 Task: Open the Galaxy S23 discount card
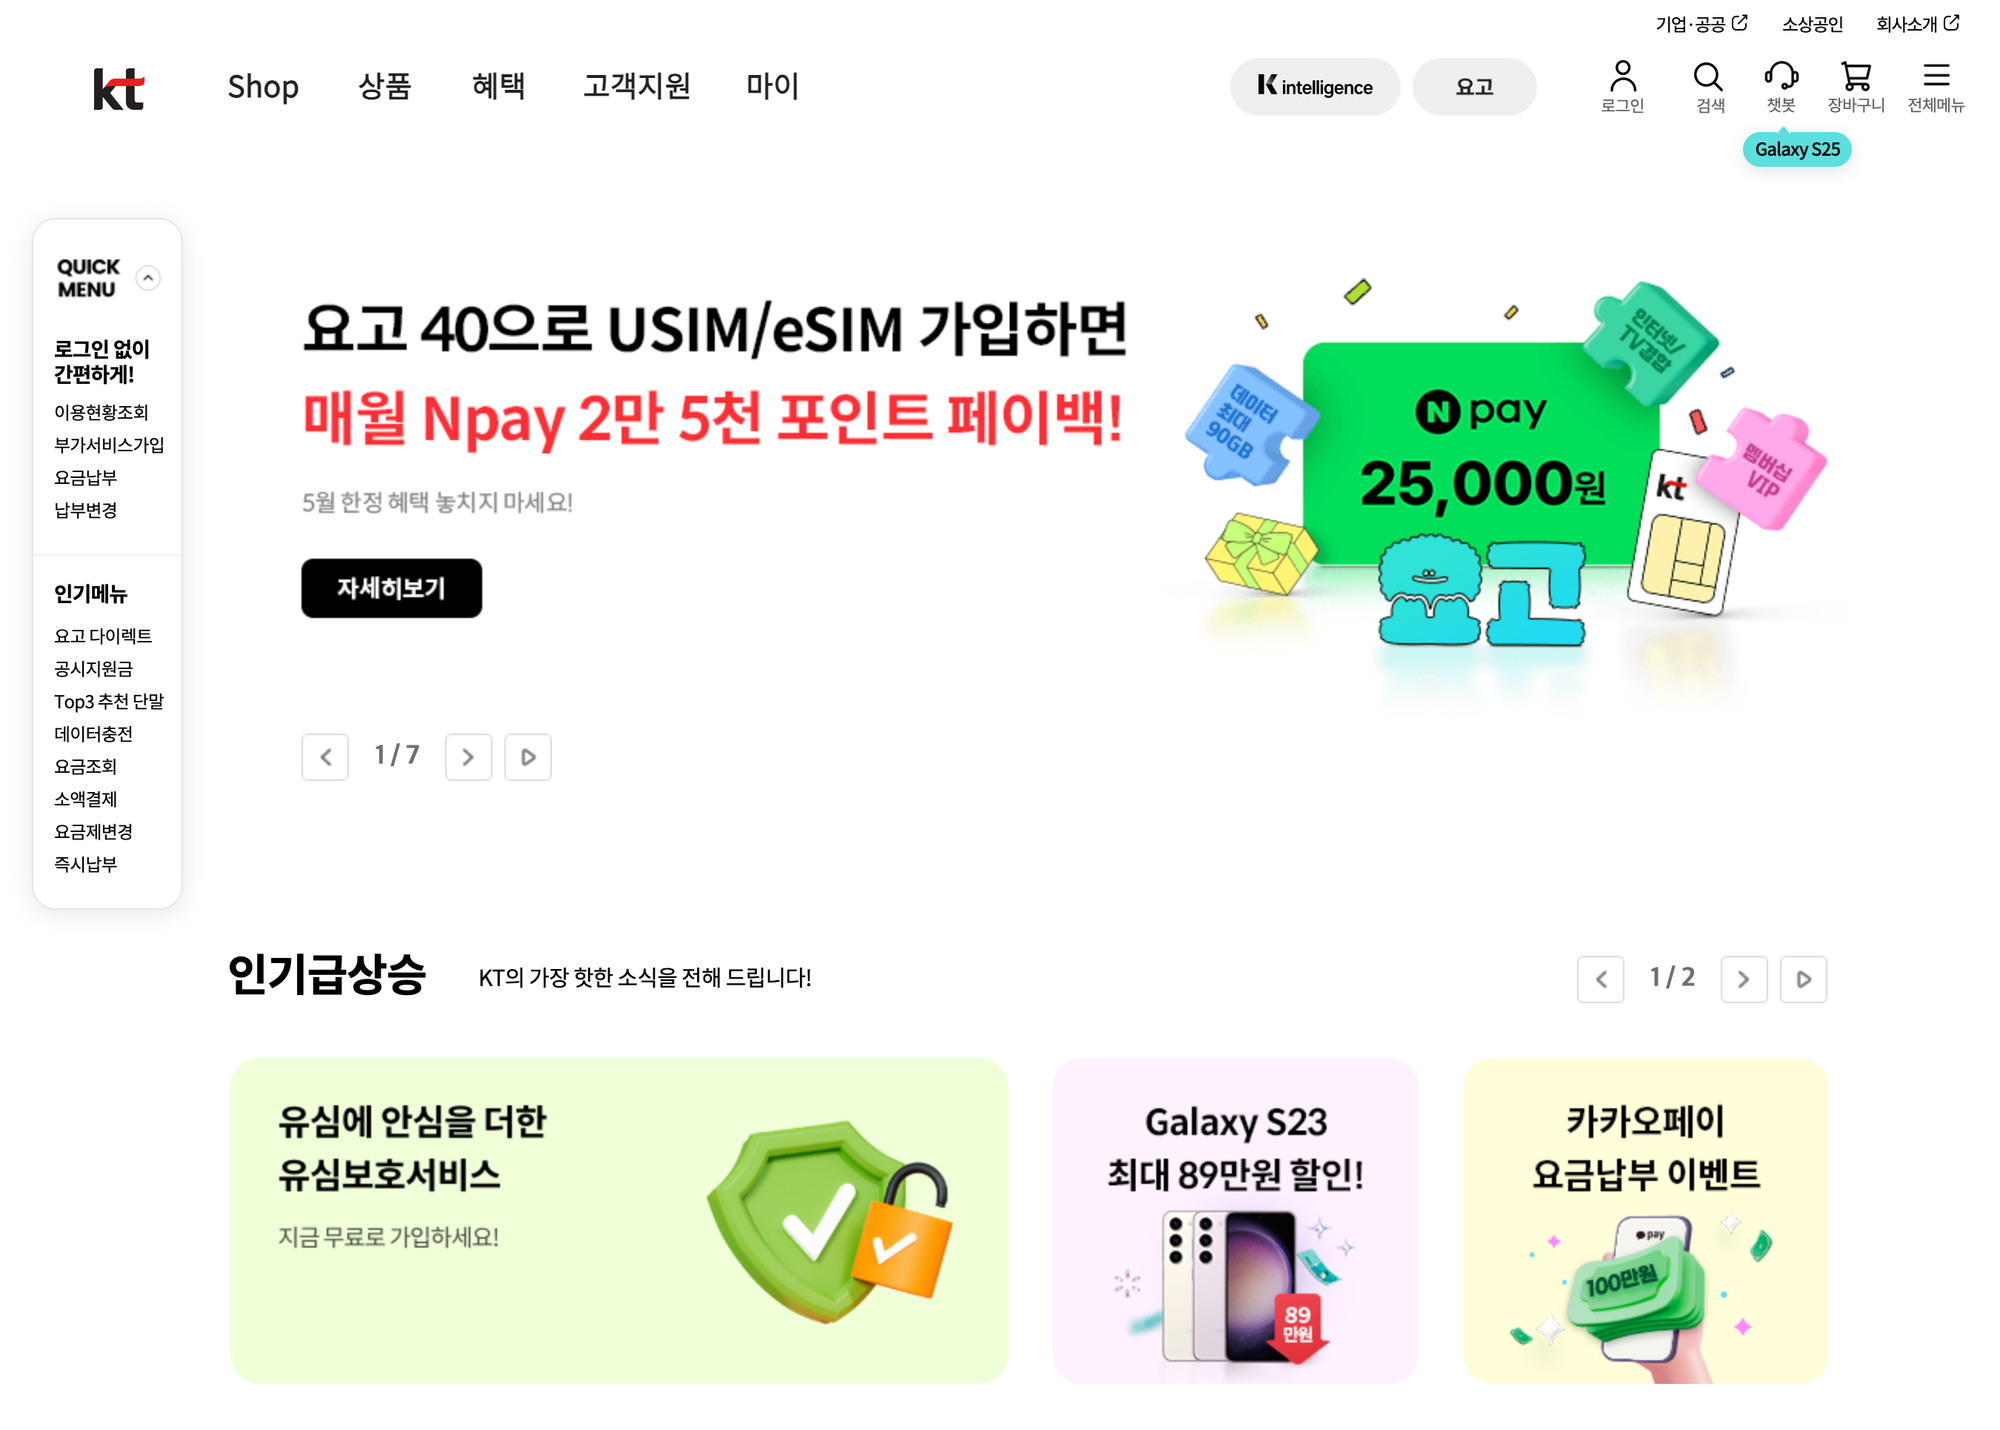coord(1234,1220)
